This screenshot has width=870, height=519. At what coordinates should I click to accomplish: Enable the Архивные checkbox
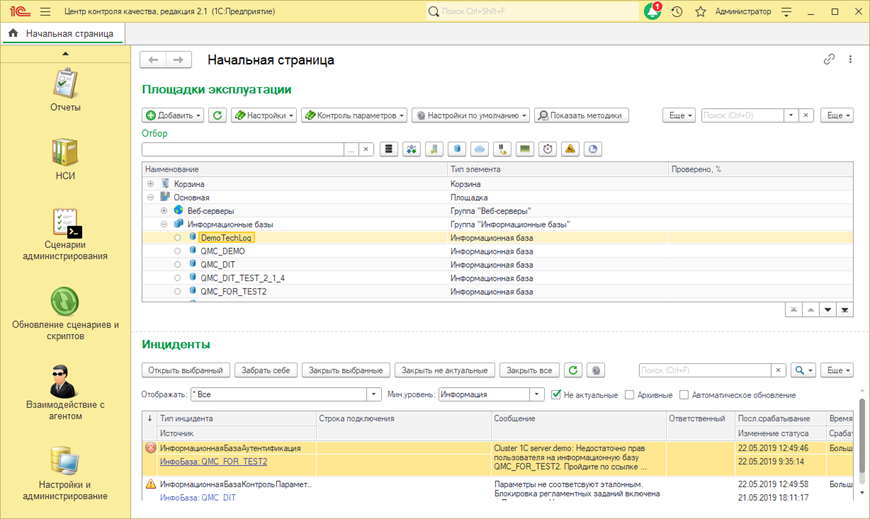(x=629, y=394)
